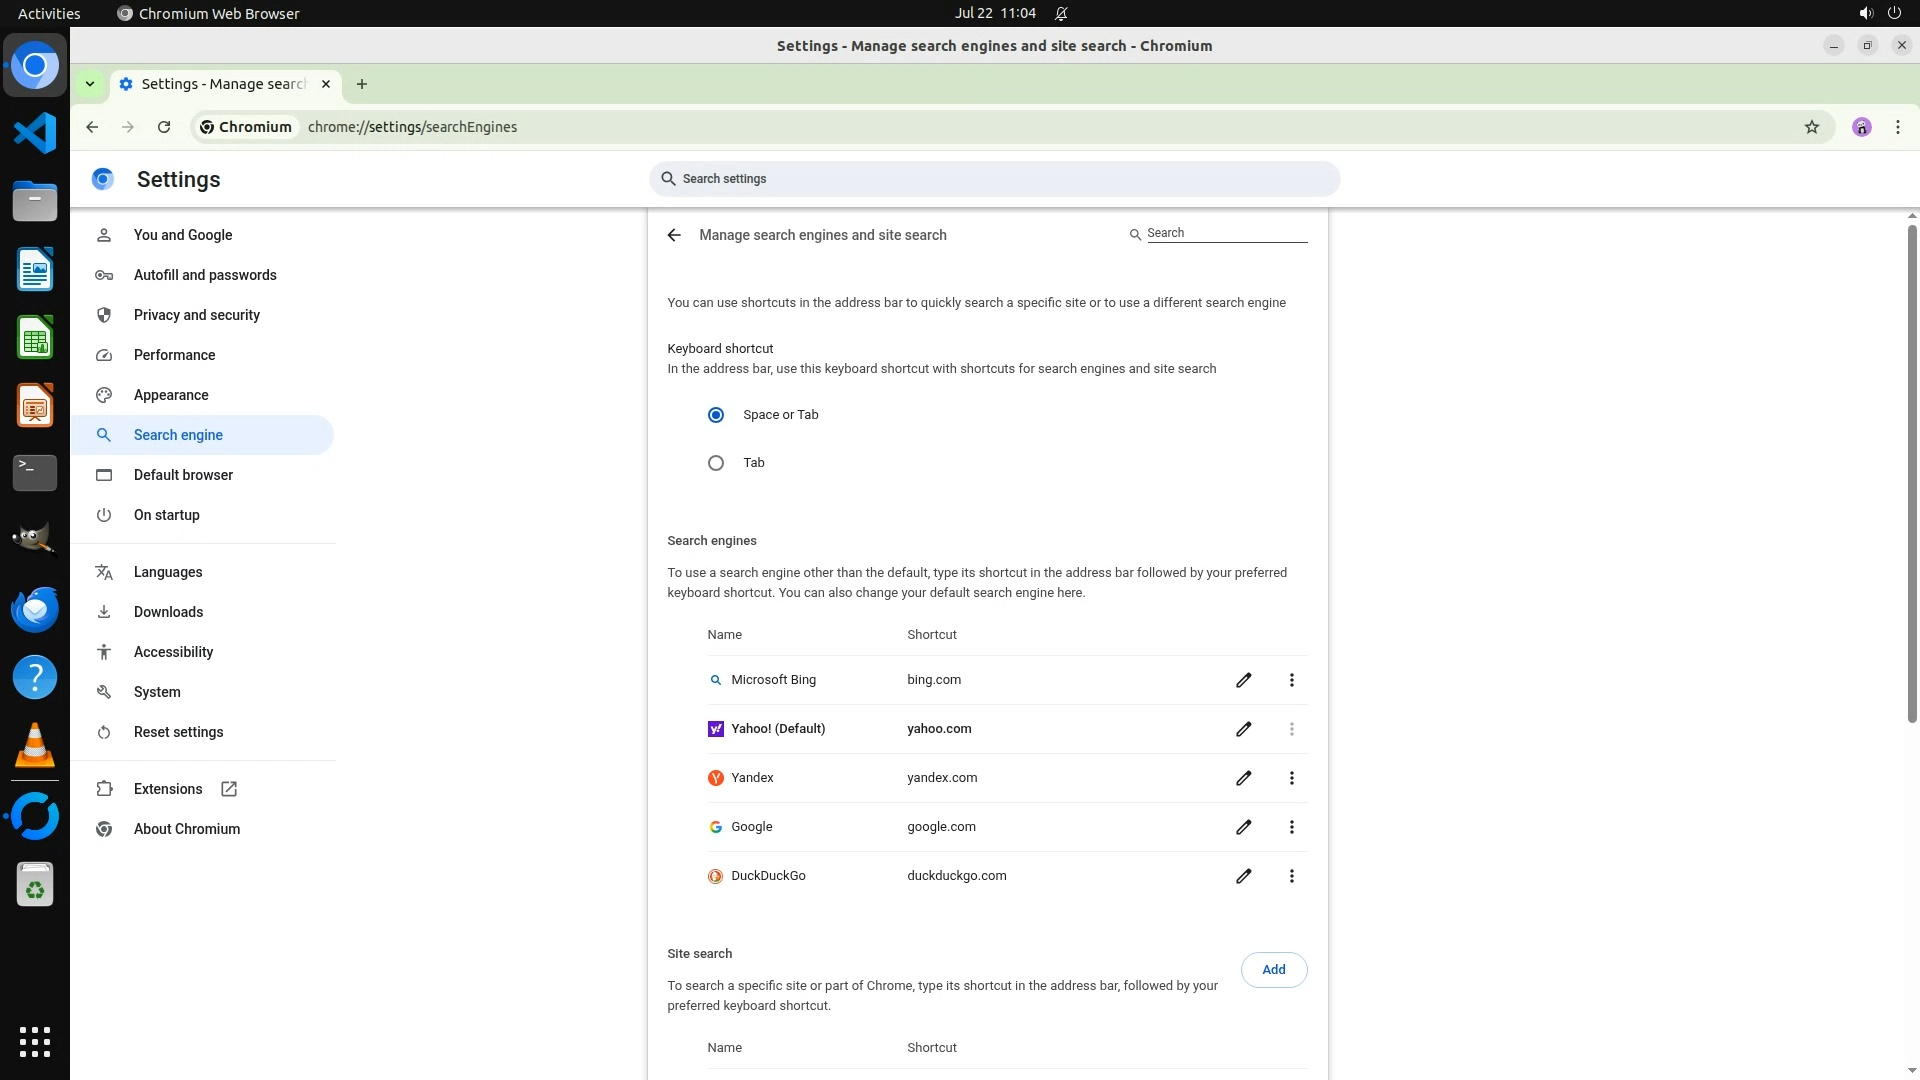Viewport: 1920px width, 1080px height.
Task: Edit the DuckDuckGo search engine entry
Action: [x=1243, y=876]
